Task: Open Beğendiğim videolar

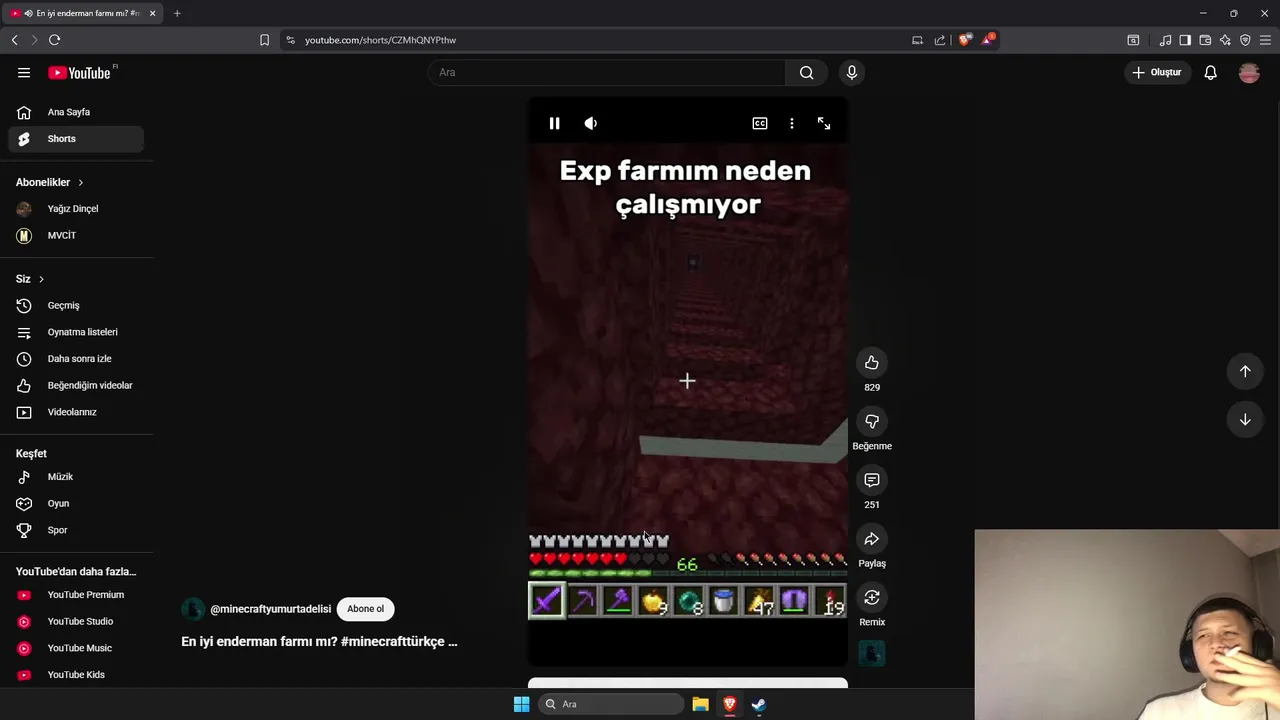Action: [x=76, y=385]
